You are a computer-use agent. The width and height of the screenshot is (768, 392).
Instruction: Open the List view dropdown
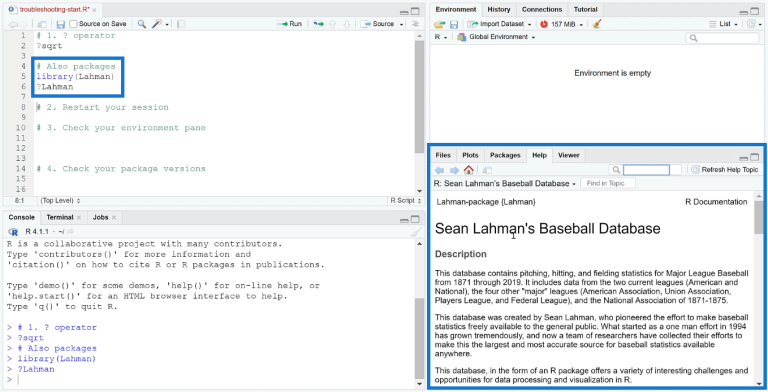(x=723, y=24)
